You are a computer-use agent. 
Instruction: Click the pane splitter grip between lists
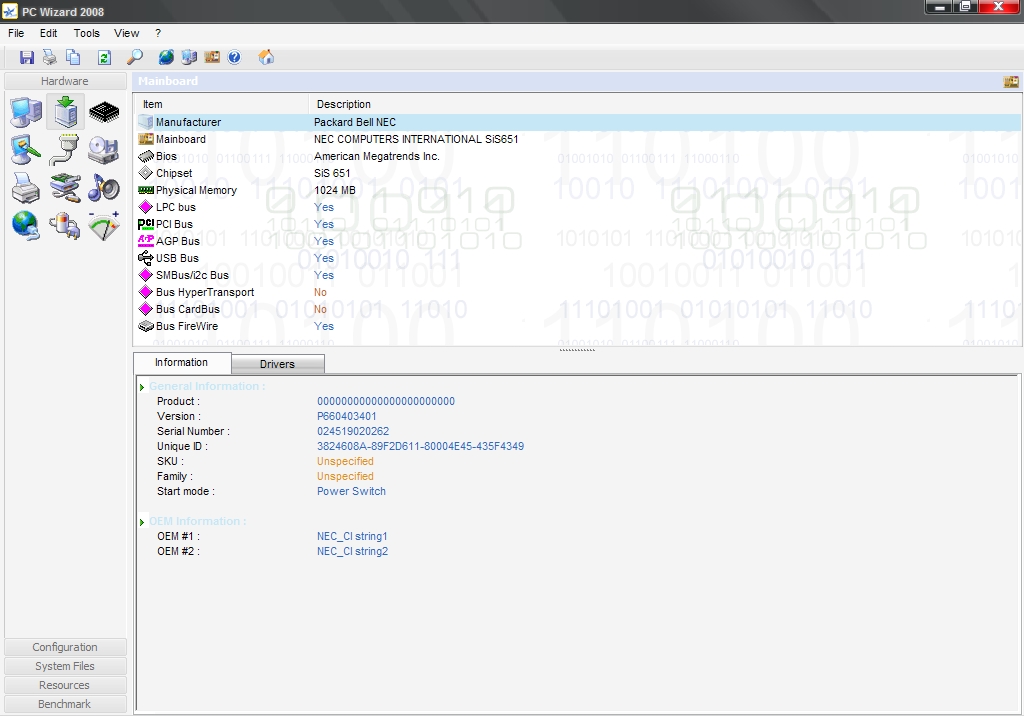click(577, 350)
